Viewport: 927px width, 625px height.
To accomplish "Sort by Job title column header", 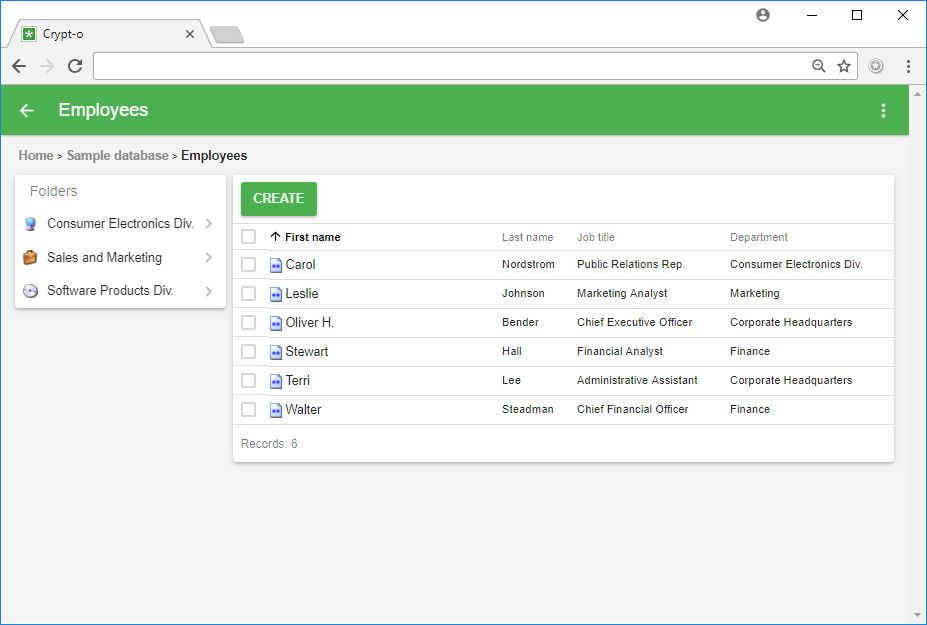I will pyautogui.click(x=595, y=237).
